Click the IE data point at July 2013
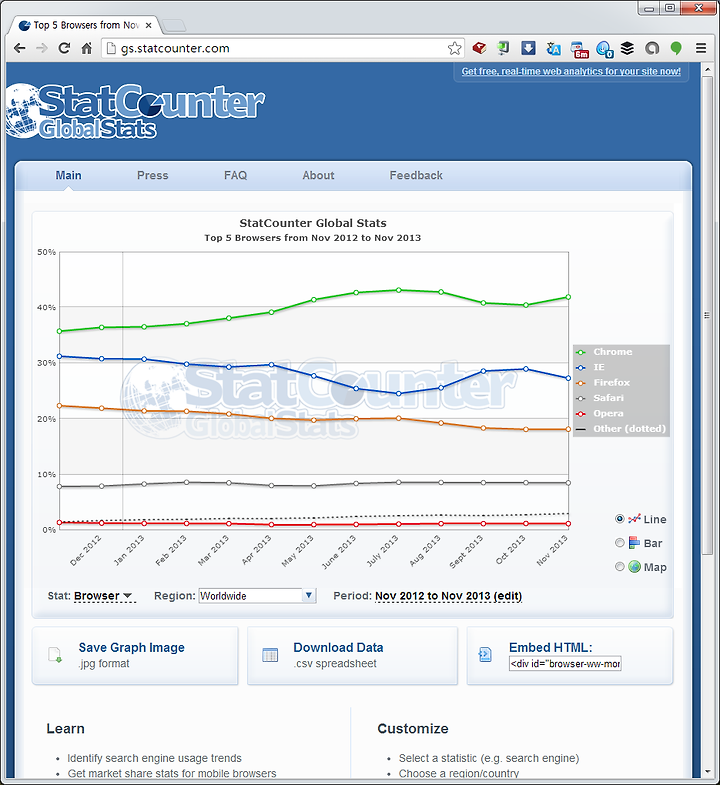The height and width of the screenshot is (785, 720). pos(399,394)
